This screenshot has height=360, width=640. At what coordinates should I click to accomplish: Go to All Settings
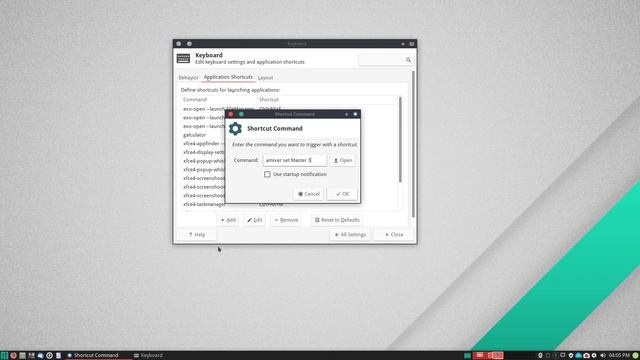350,235
